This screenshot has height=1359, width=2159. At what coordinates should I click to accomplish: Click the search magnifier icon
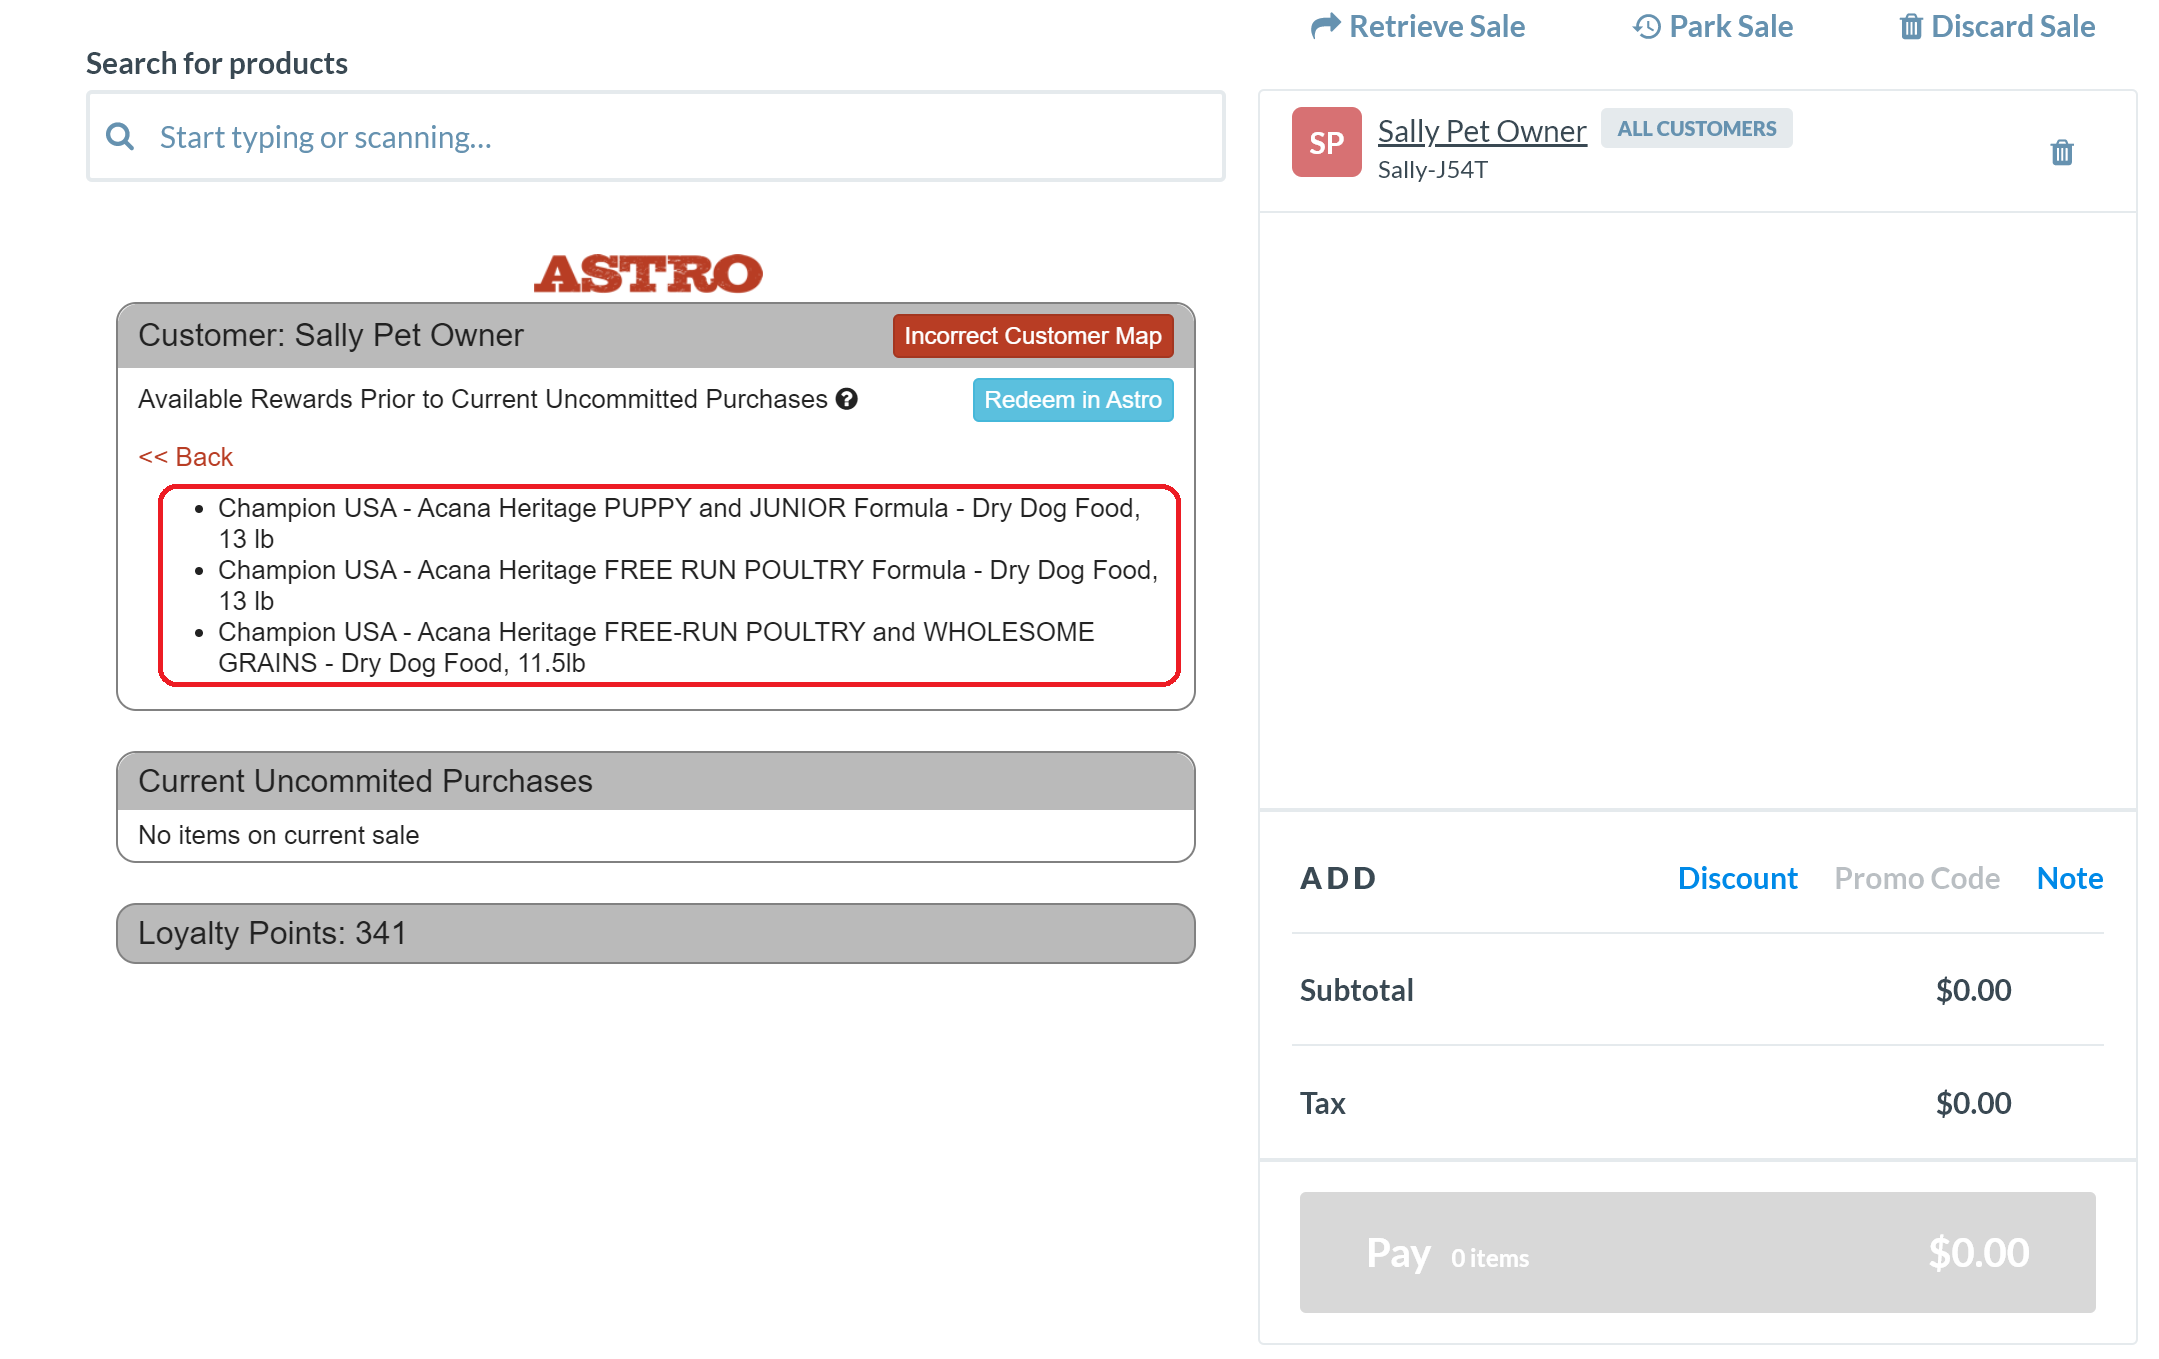[x=120, y=137]
